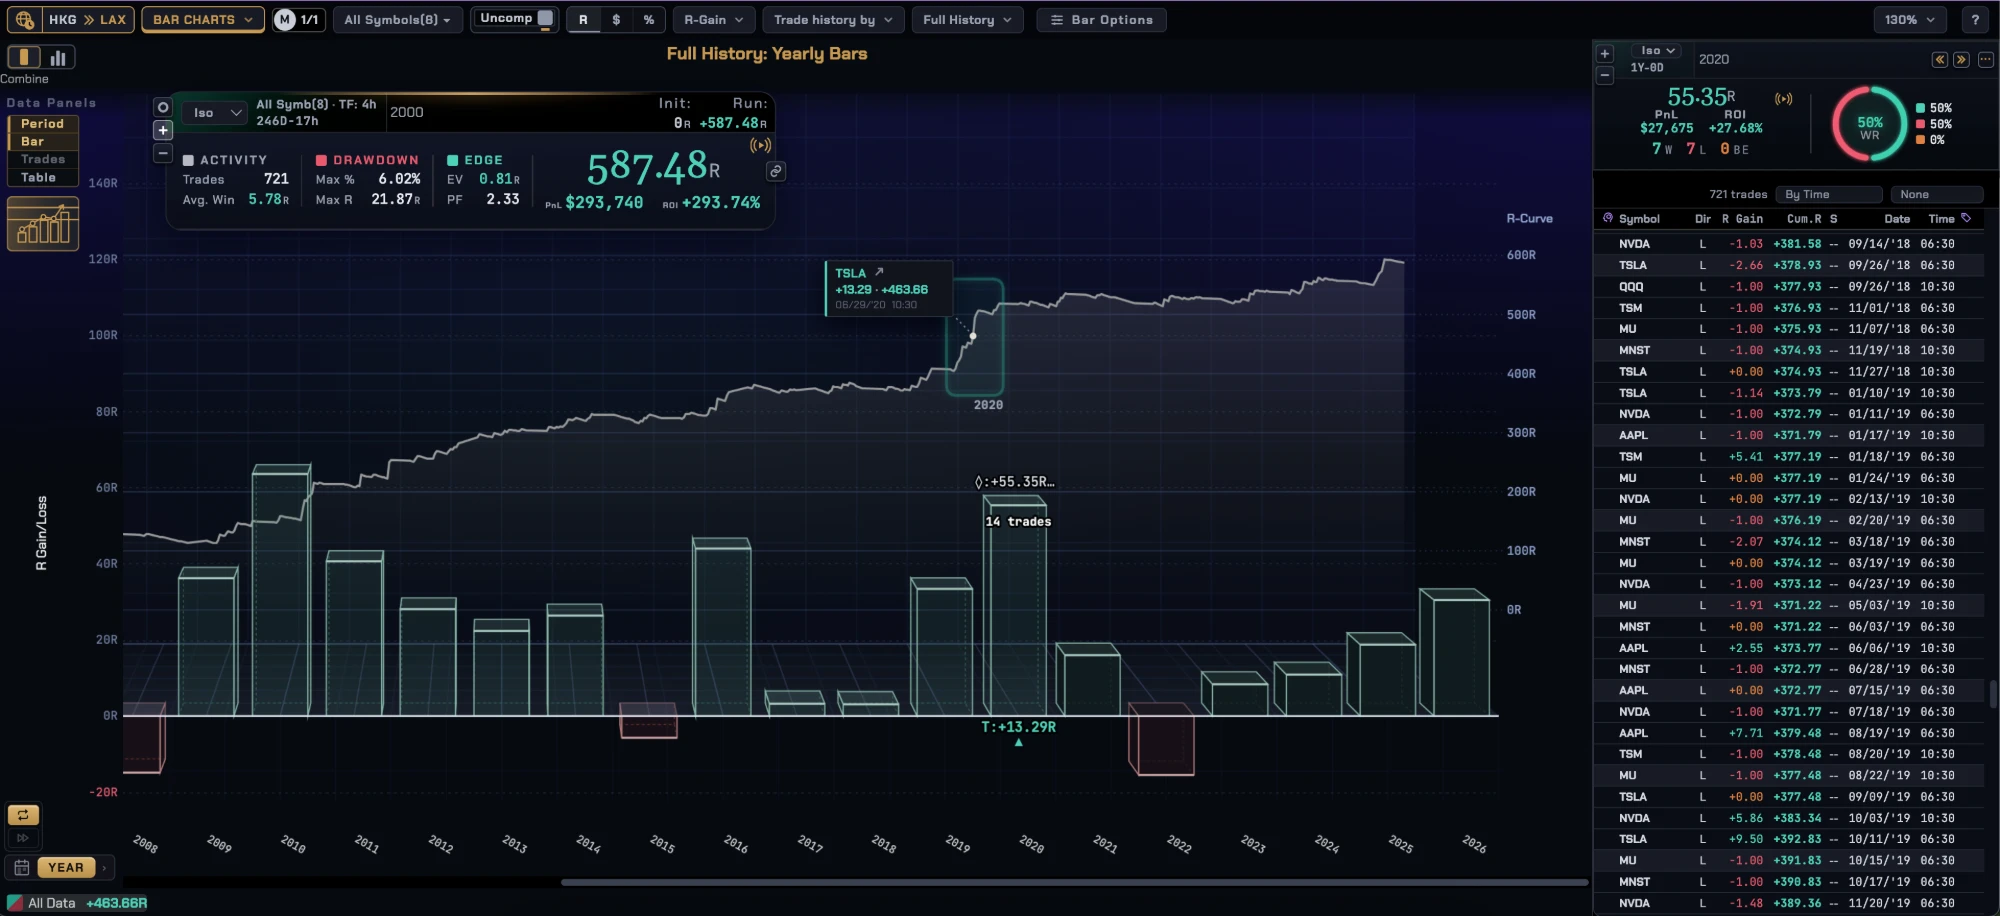Open the All Symbols(8) dropdown

397,20
